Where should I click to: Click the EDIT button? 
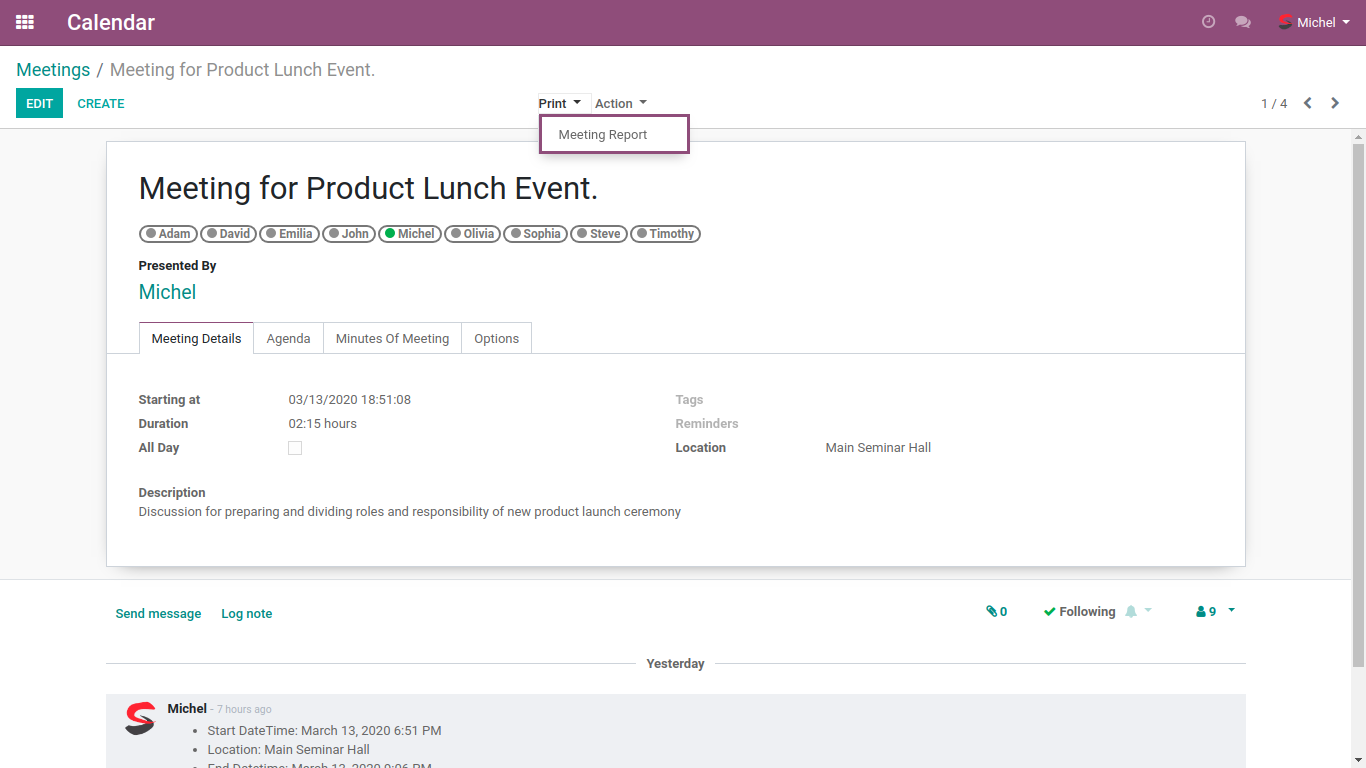39,103
